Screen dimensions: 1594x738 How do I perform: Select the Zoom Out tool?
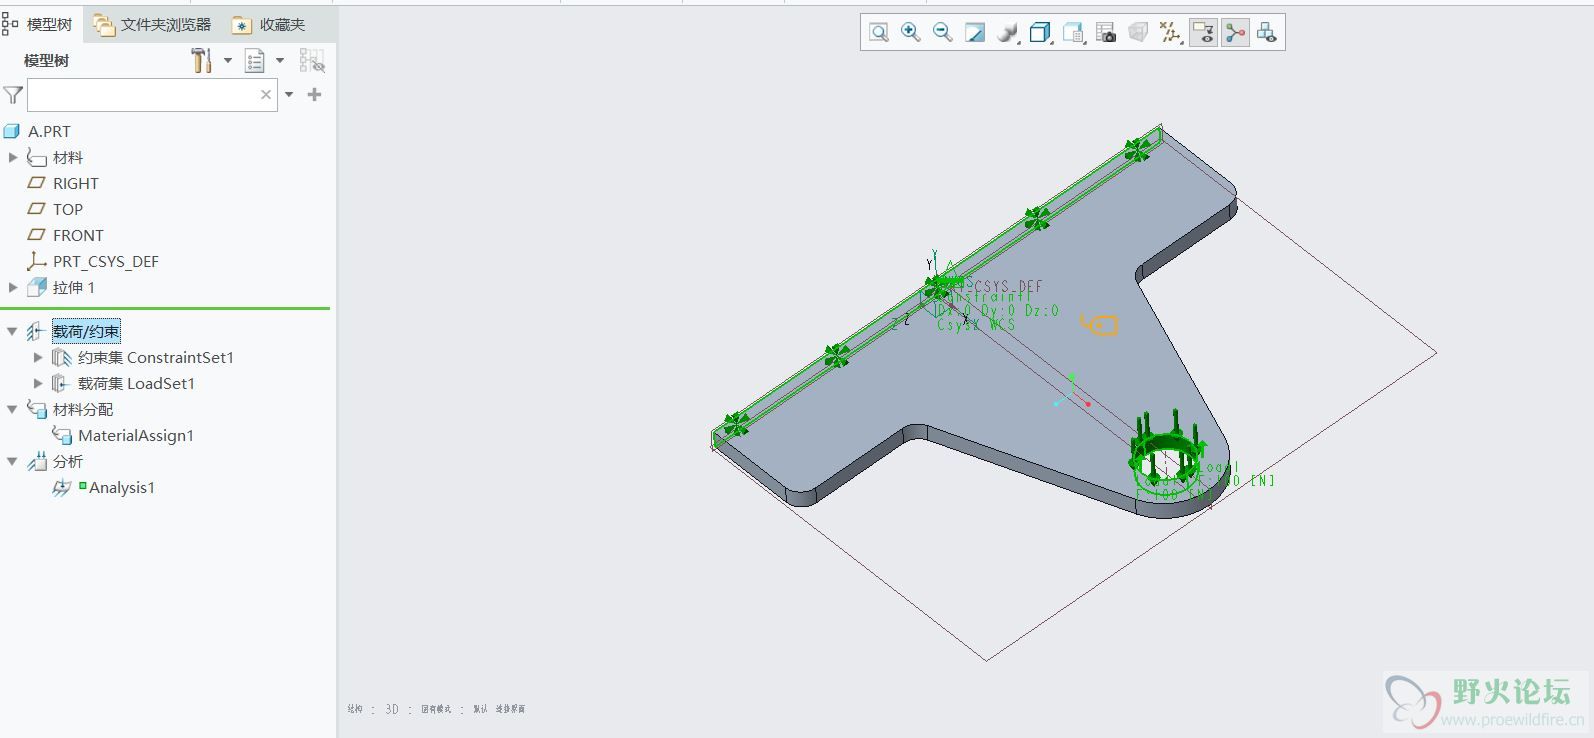pyautogui.click(x=942, y=33)
